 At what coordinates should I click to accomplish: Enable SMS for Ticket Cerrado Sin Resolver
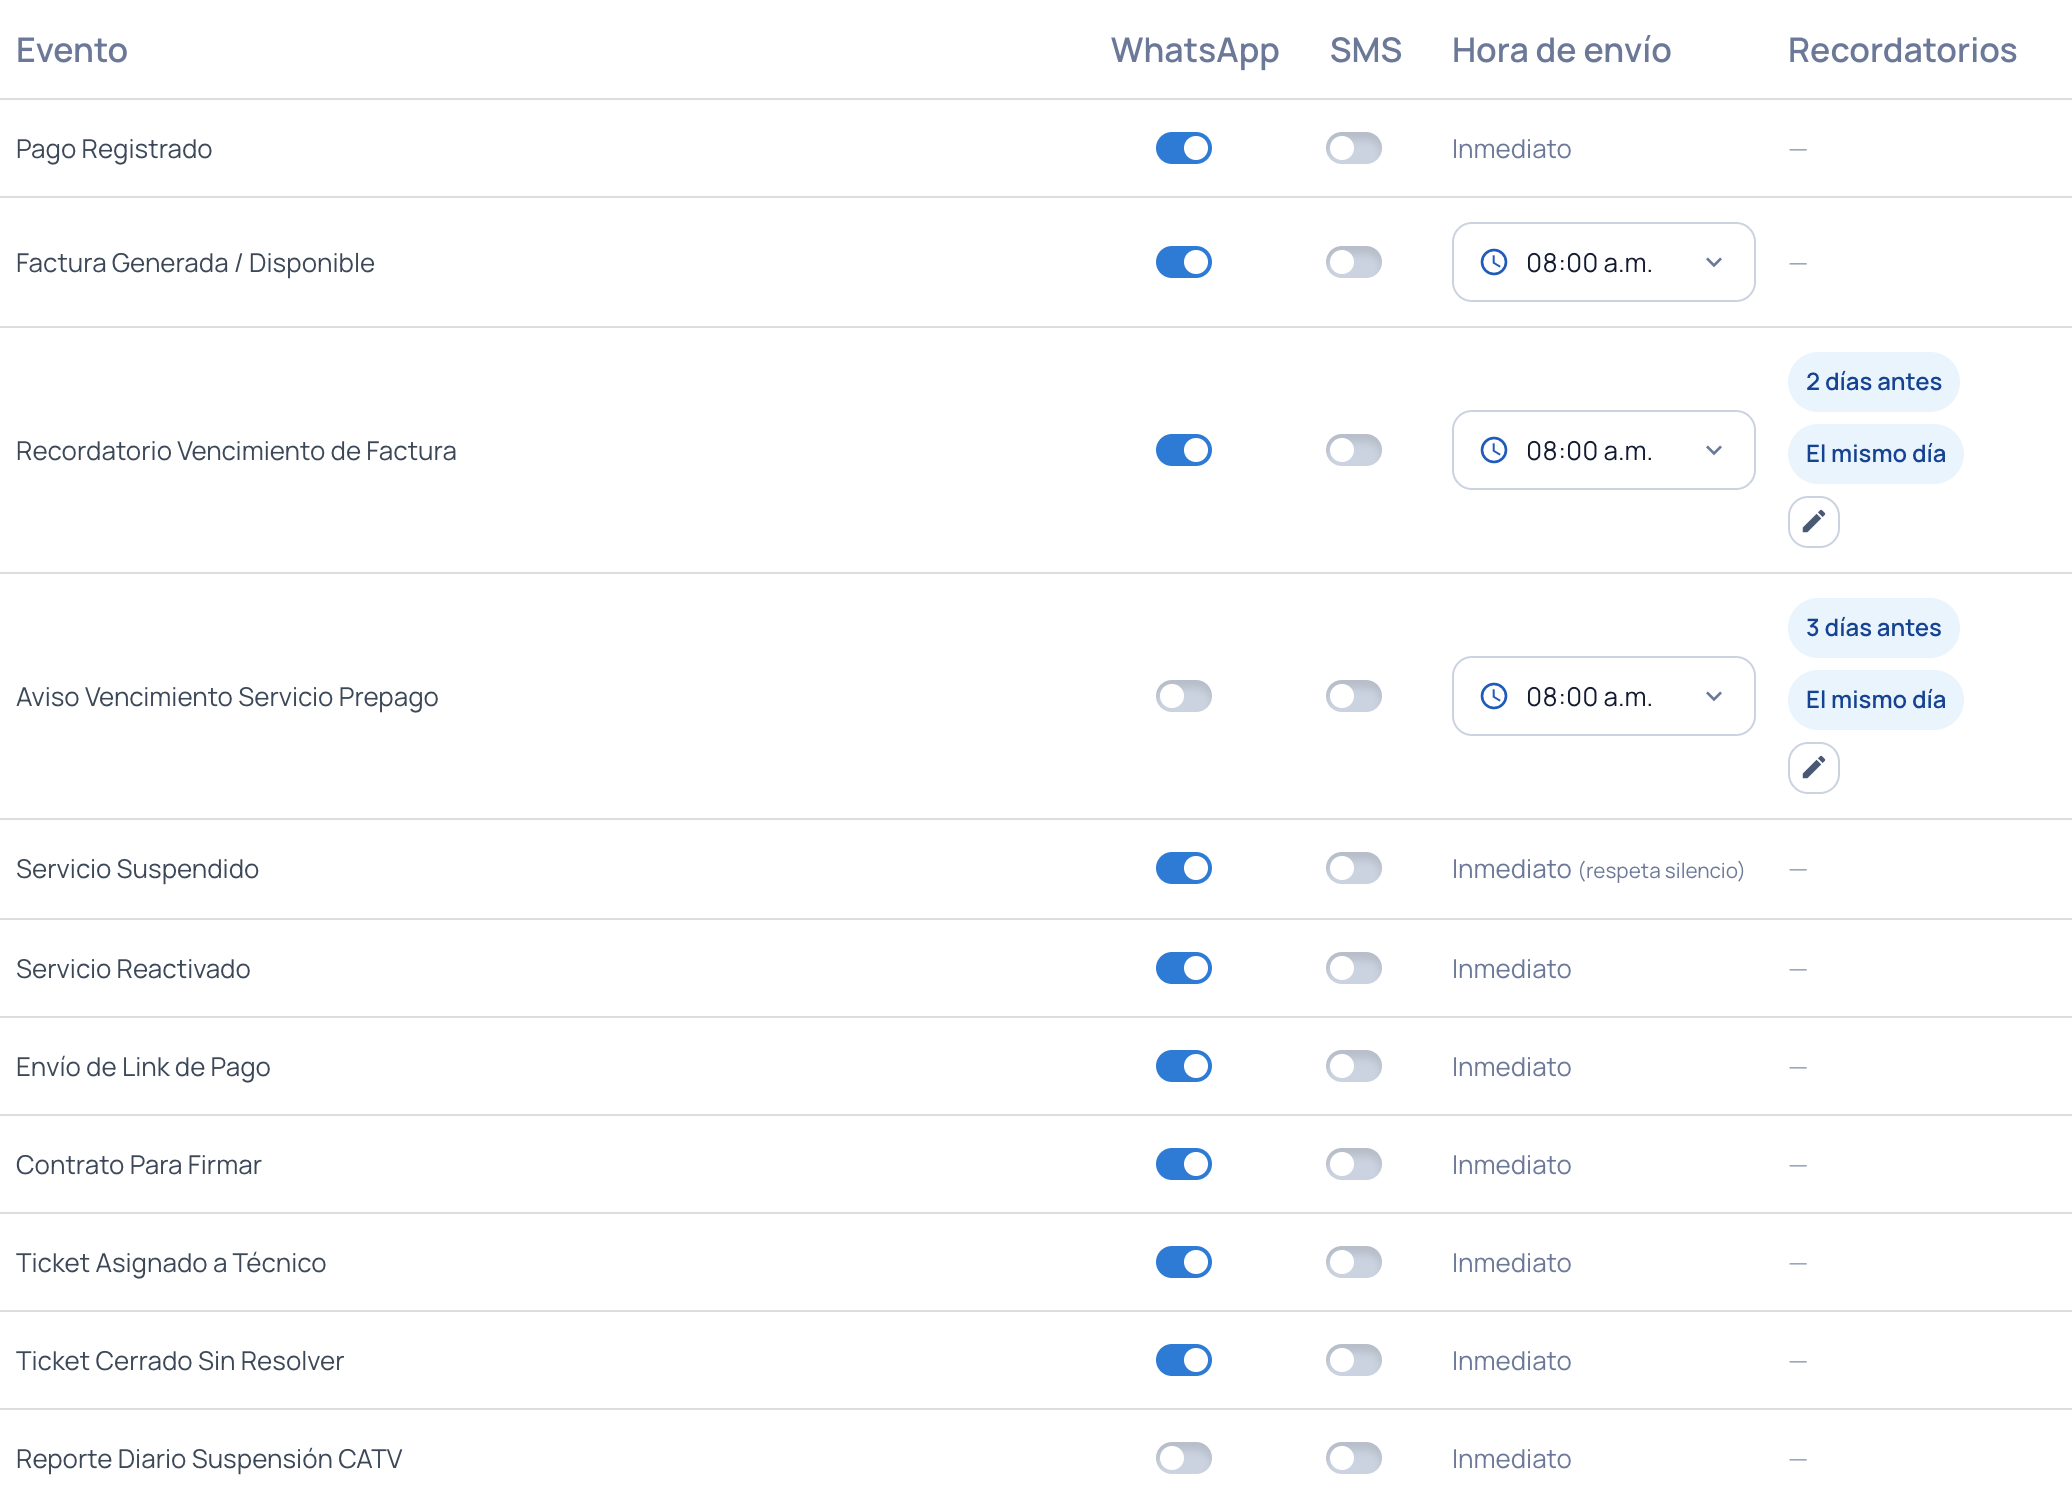coord(1353,1360)
